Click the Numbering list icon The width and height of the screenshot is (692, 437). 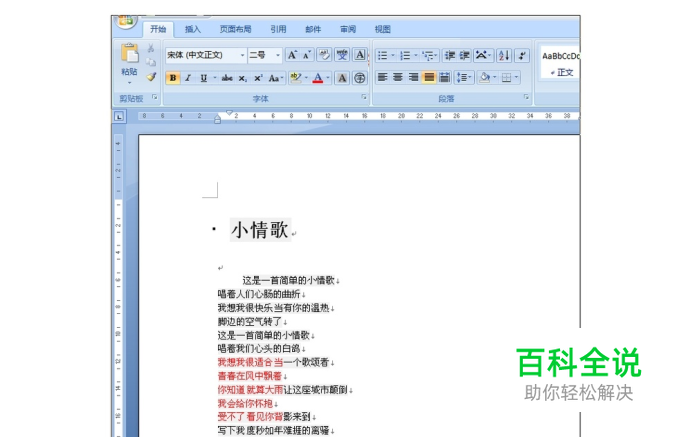tap(405, 55)
